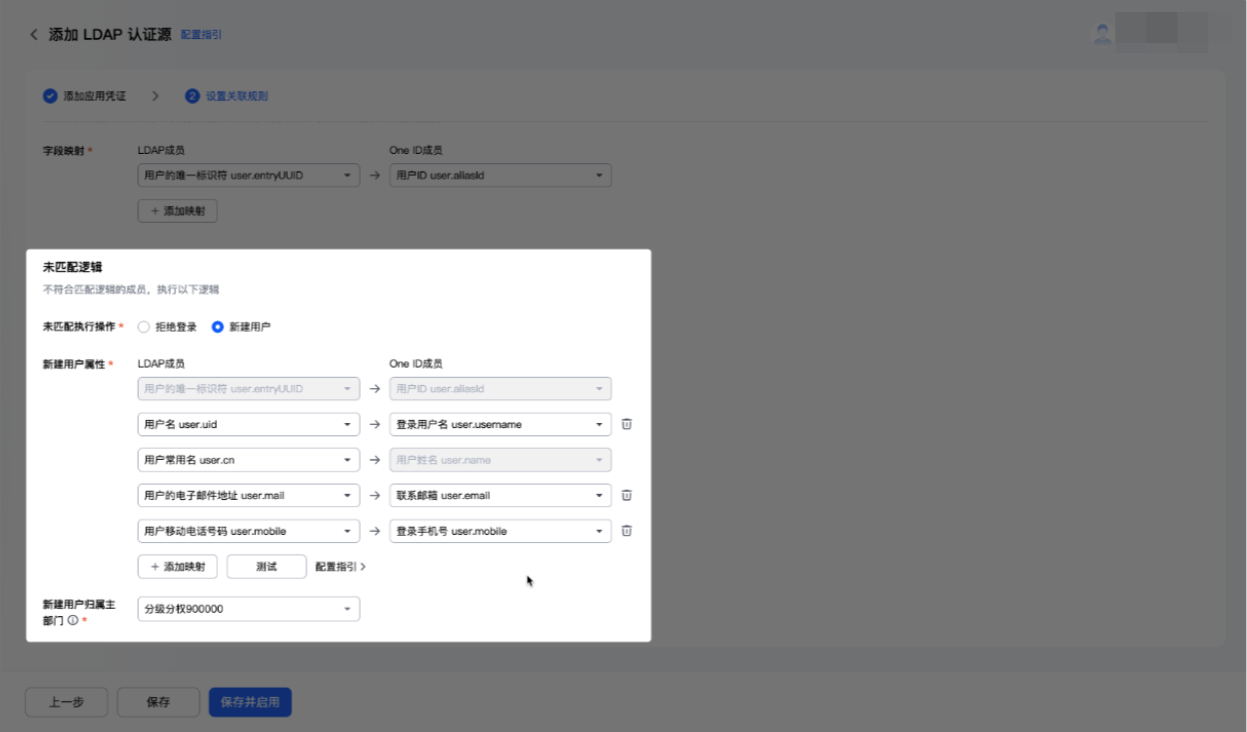Expand the 登录手机号 user.mobile dropdown
Image resolution: width=1247 pixels, height=732 pixels.
click(x=500, y=531)
